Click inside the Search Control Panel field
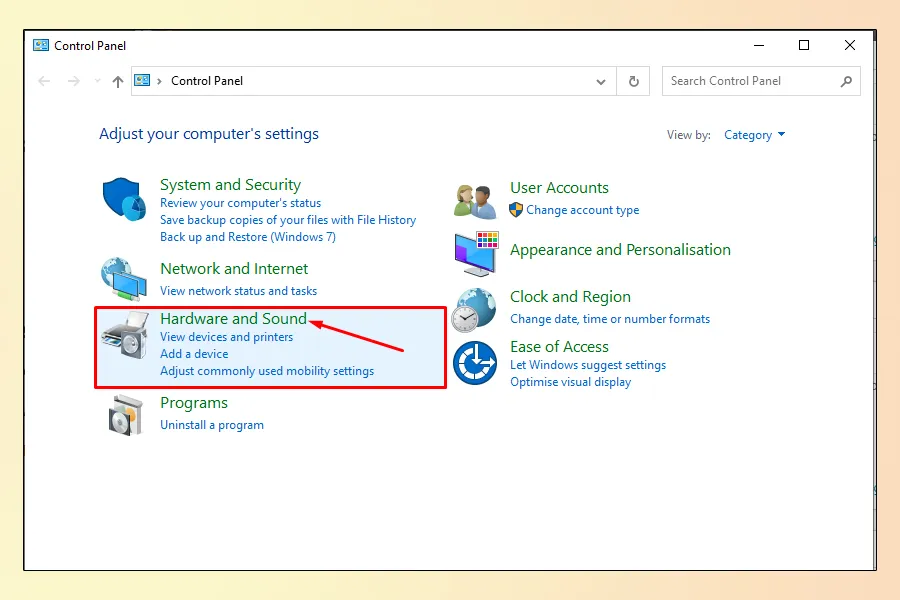This screenshot has width=900, height=600. click(x=750, y=81)
